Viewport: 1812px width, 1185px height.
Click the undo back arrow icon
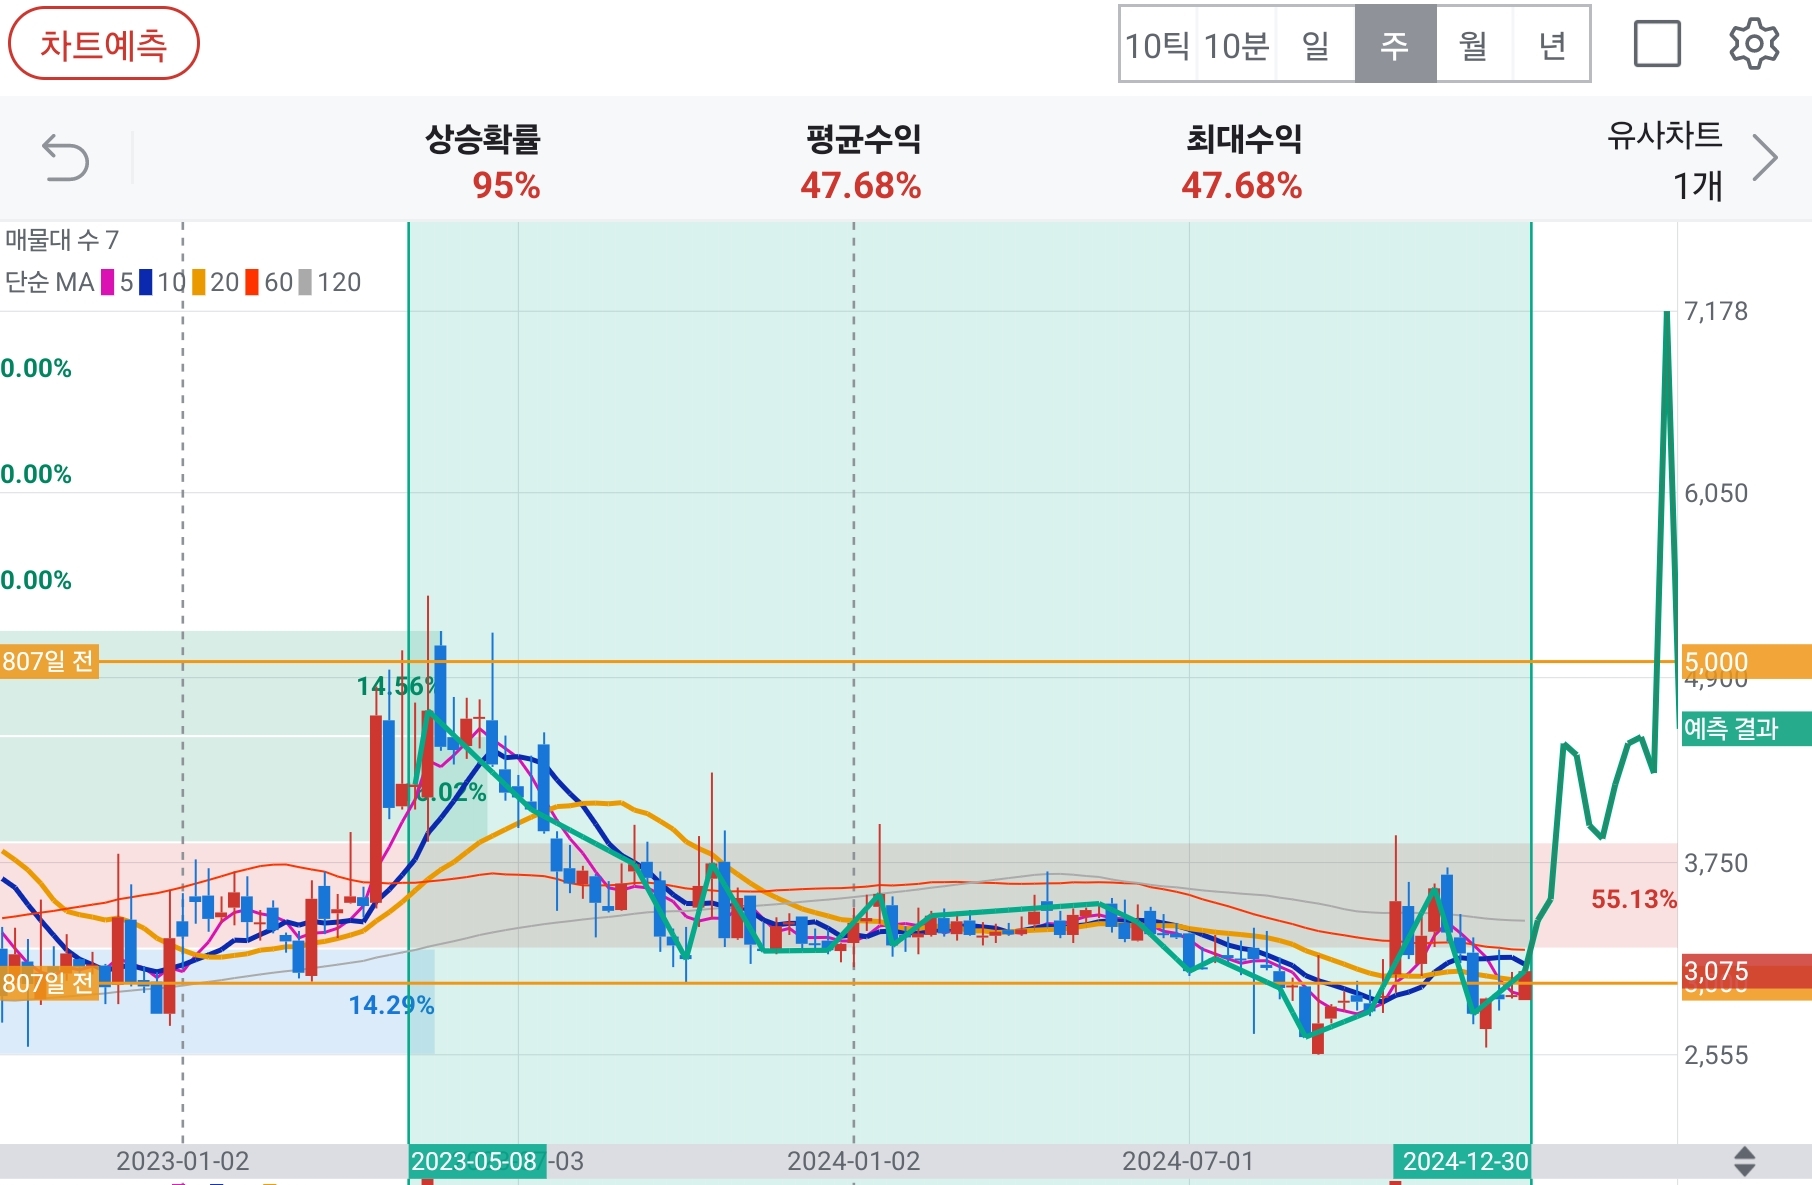[66, 159]
